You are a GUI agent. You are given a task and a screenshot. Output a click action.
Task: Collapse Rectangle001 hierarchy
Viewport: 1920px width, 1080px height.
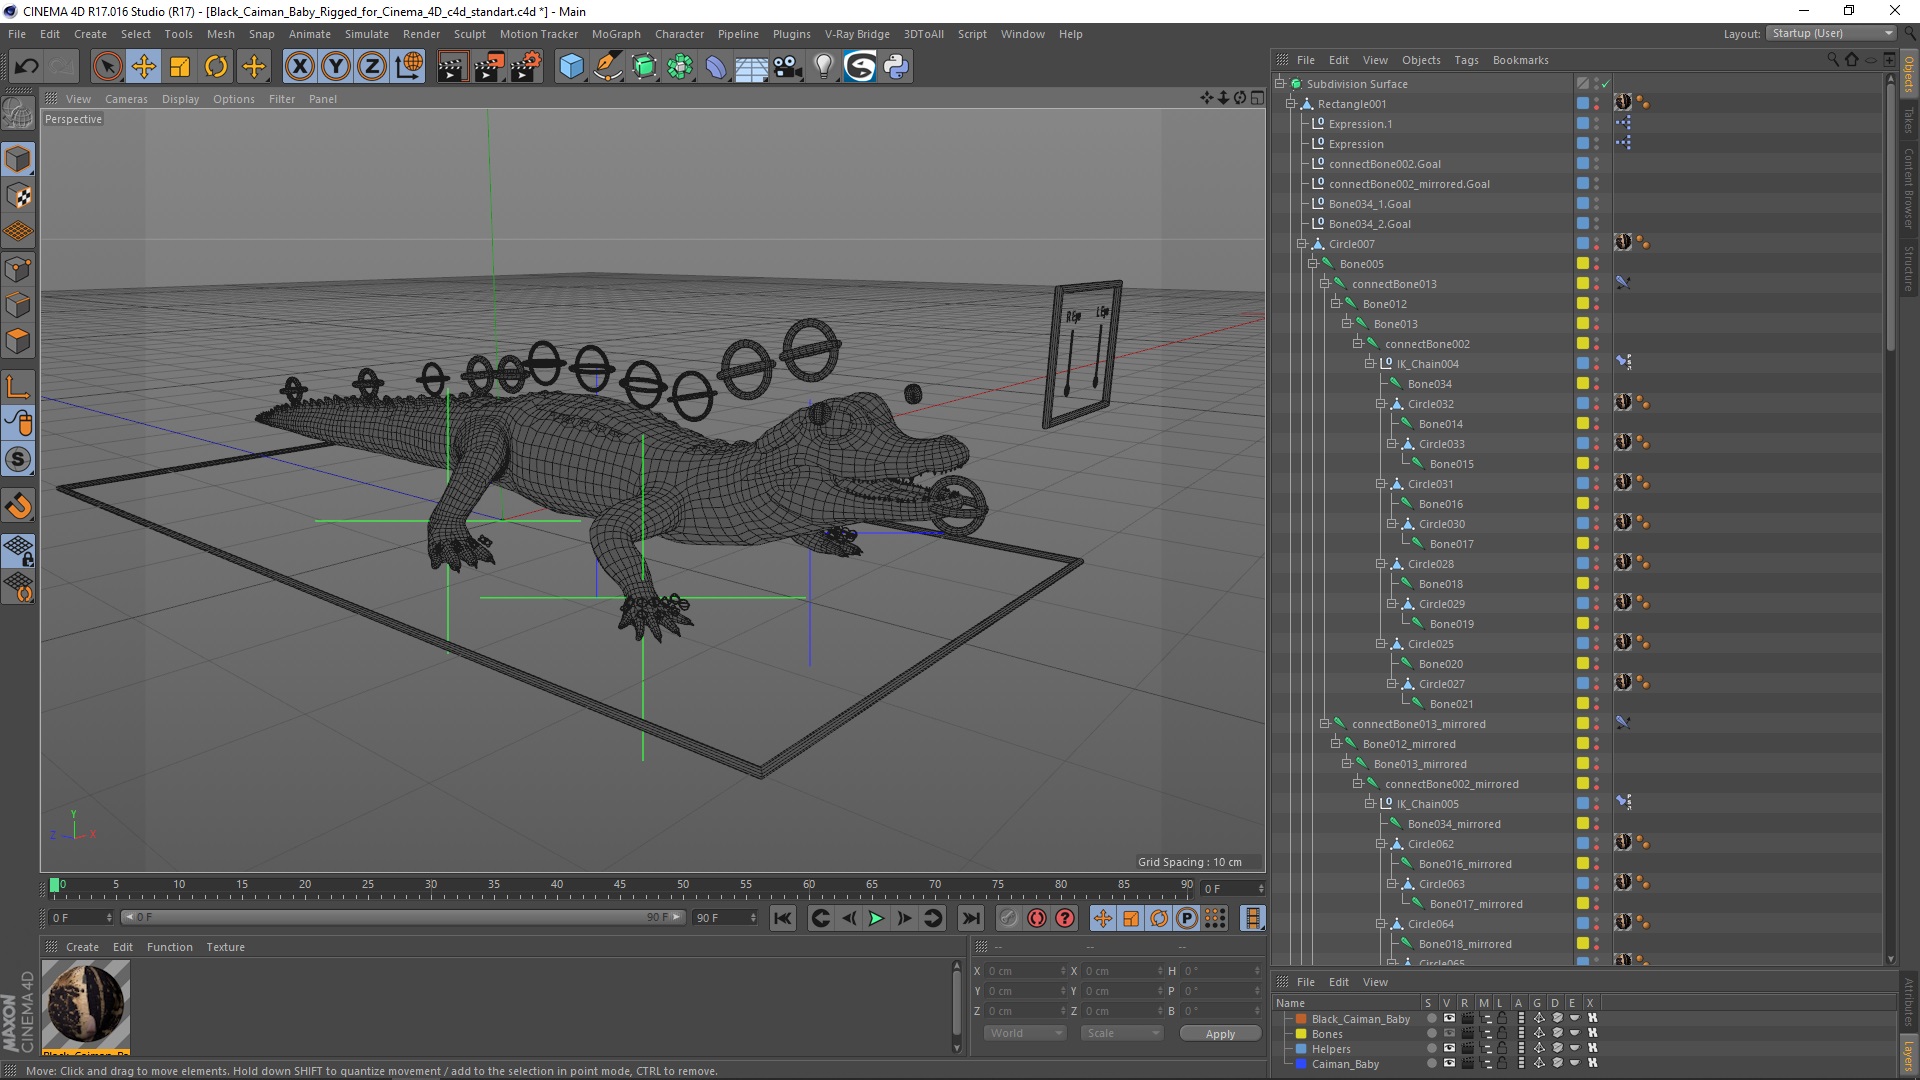(x=1290, y=104)
